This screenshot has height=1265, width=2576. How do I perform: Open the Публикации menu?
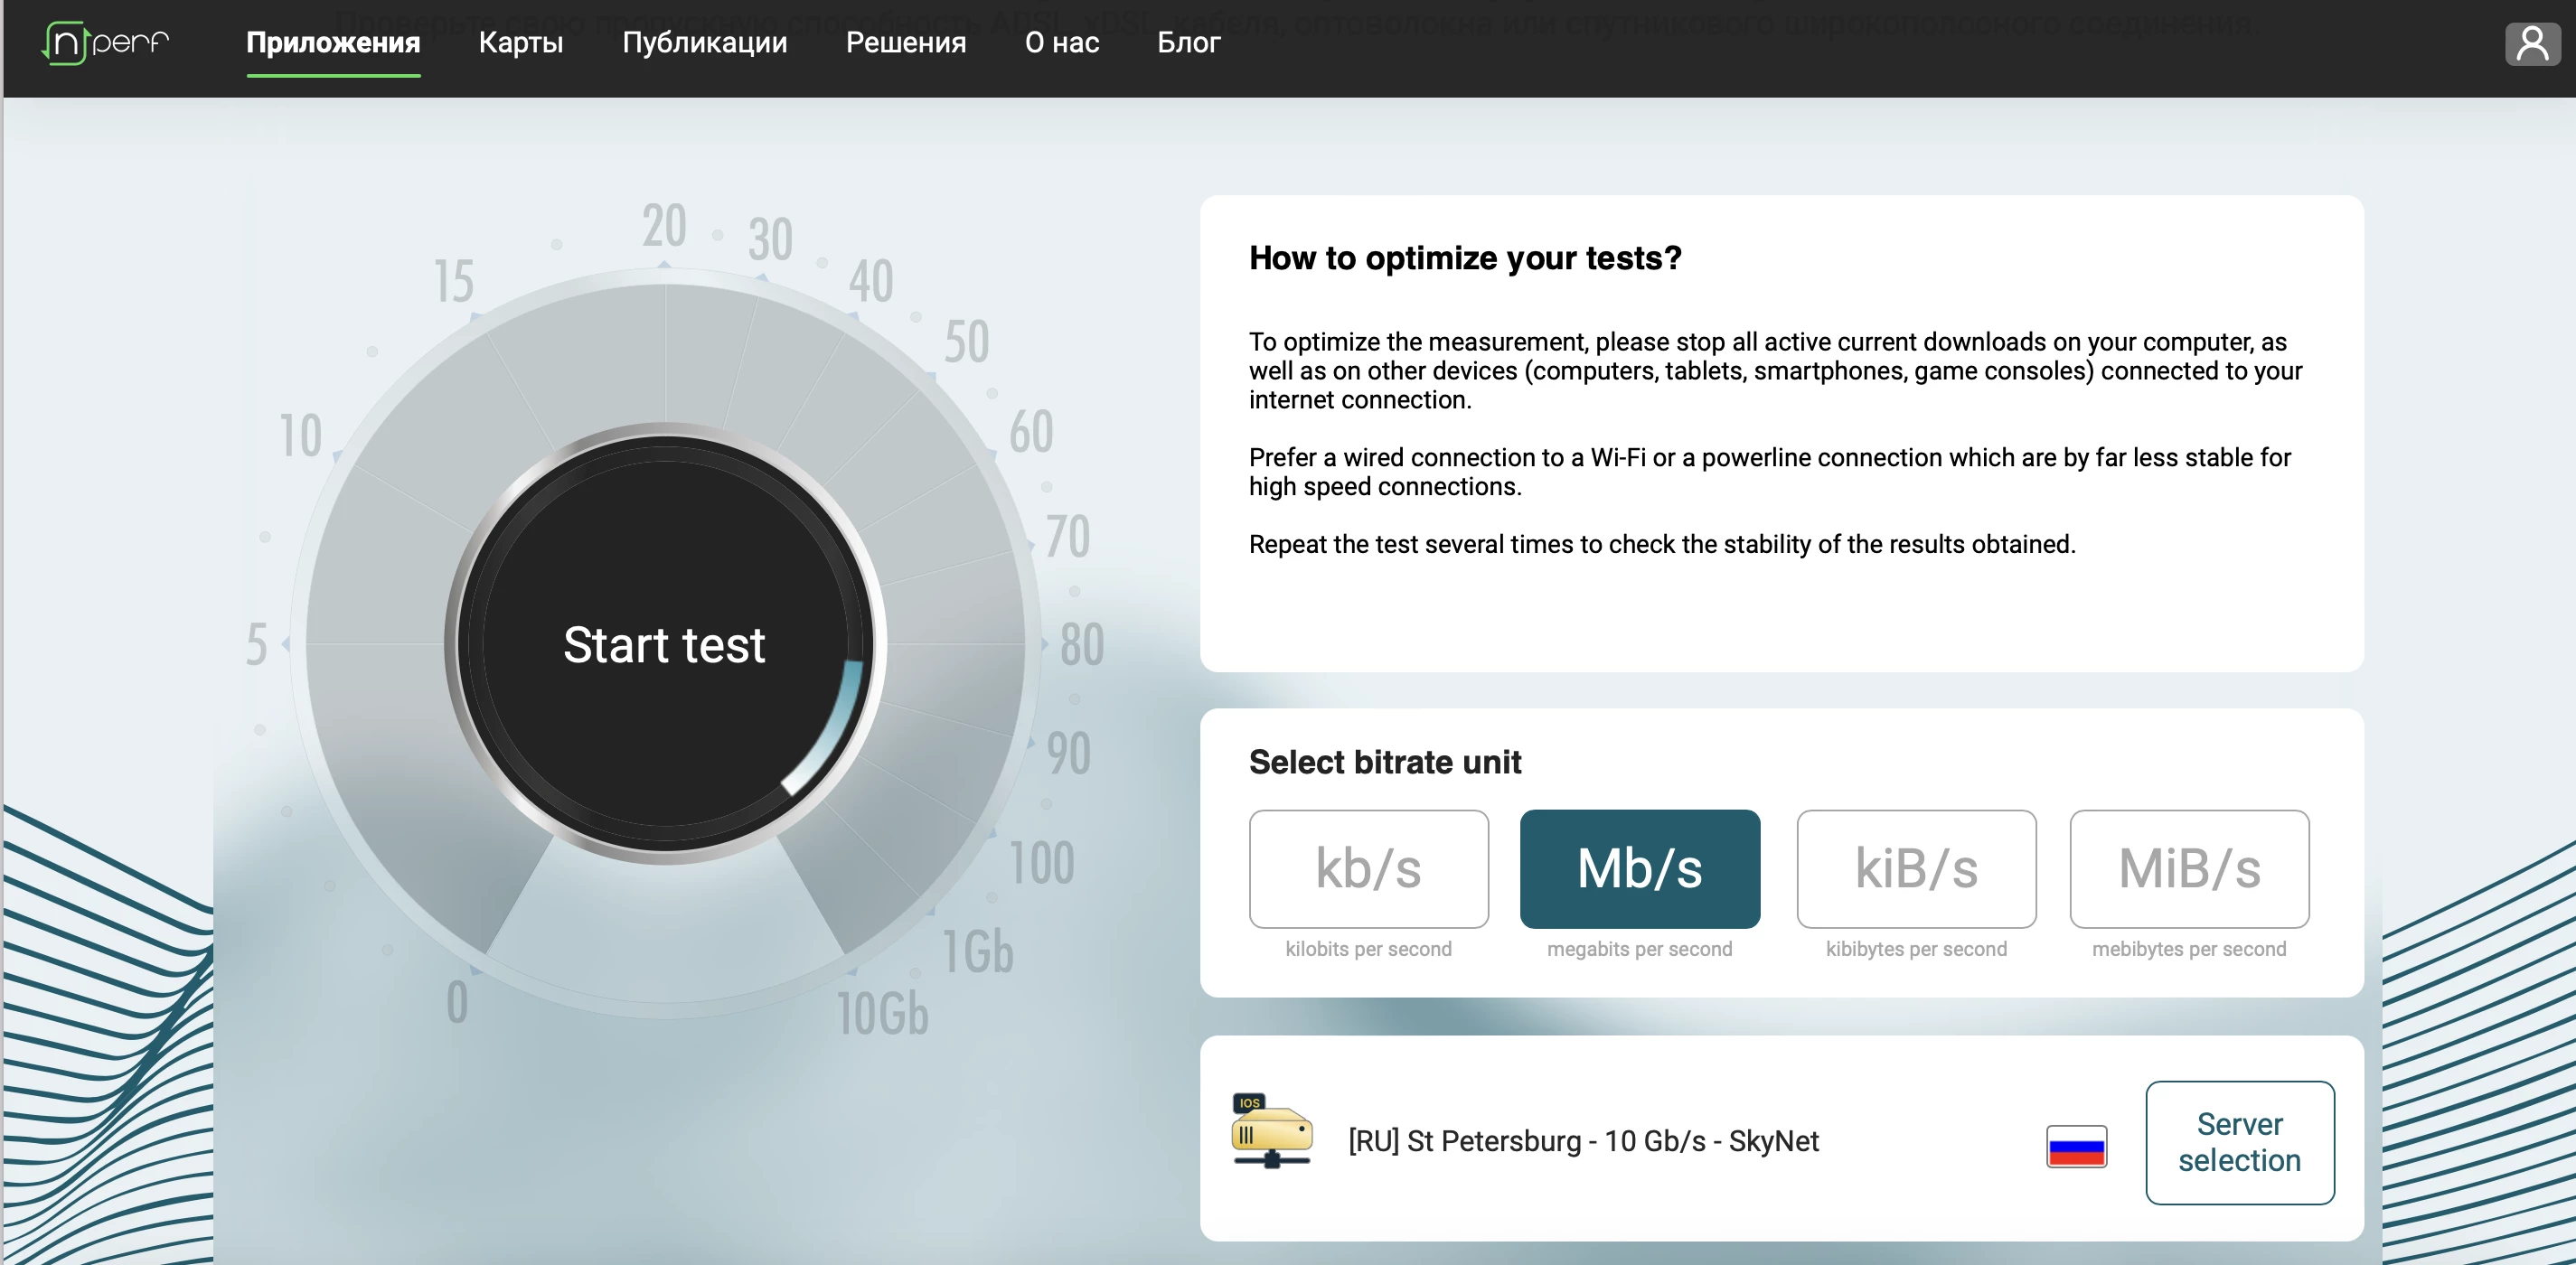[x=704, y=42]
